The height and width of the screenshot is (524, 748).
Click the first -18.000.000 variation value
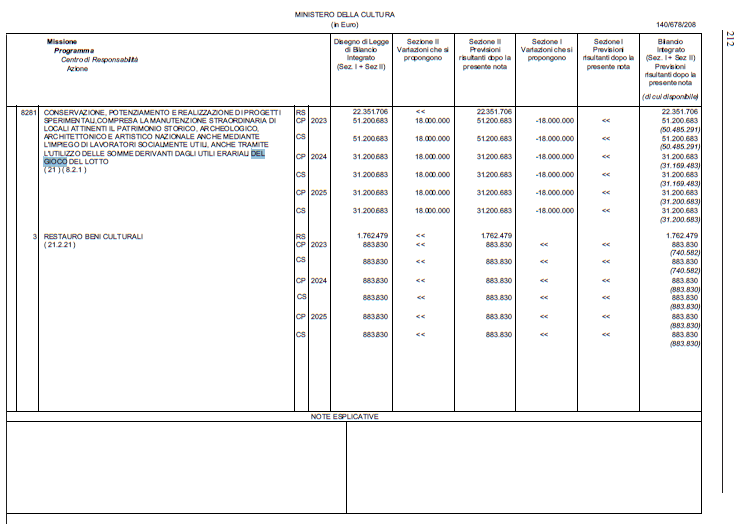click(554, 121)
